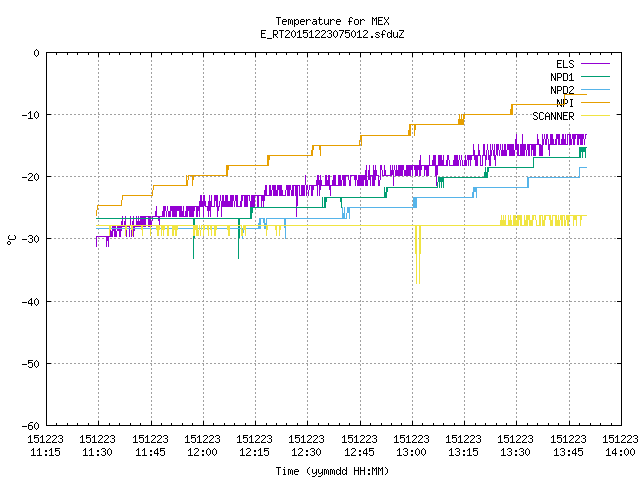
Task: Click the 13:30 x-axis tick label
Action: tap(515, 452)
